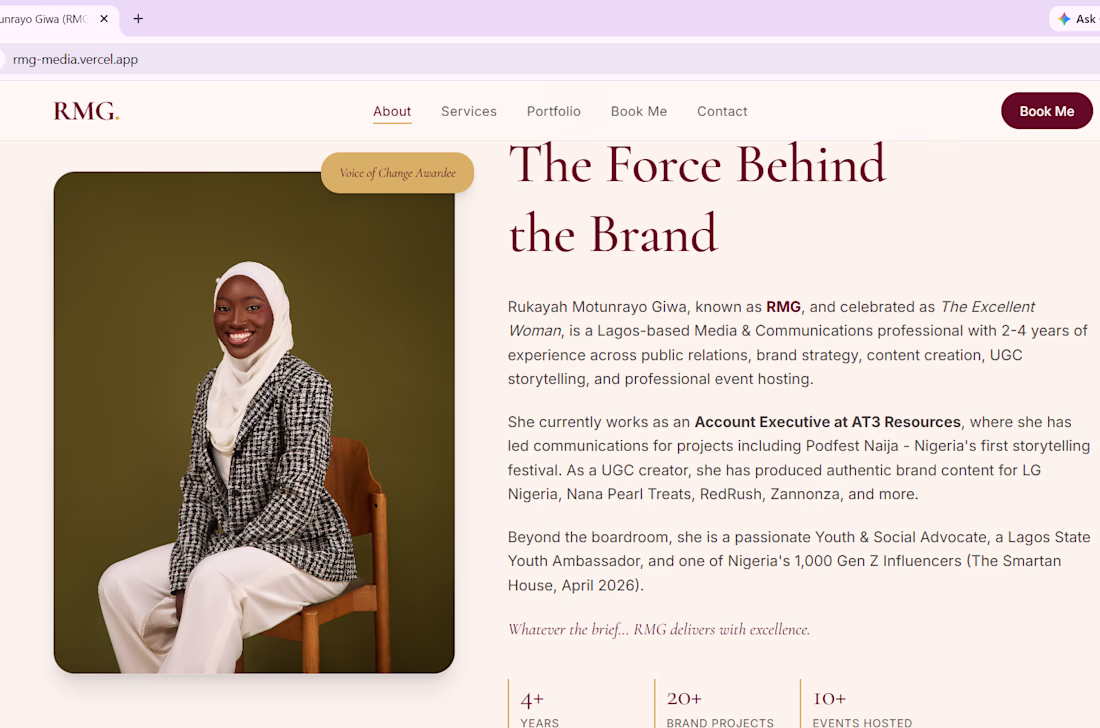Click the portrait photo of Rukayah

(254, 422)
